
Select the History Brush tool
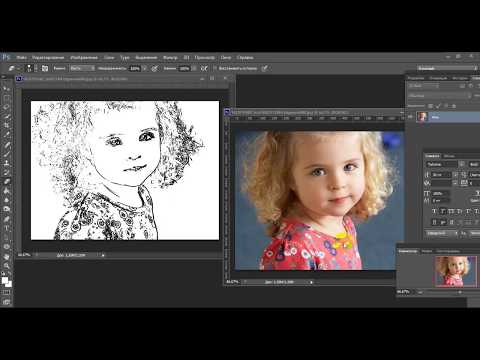click(6, 173)
